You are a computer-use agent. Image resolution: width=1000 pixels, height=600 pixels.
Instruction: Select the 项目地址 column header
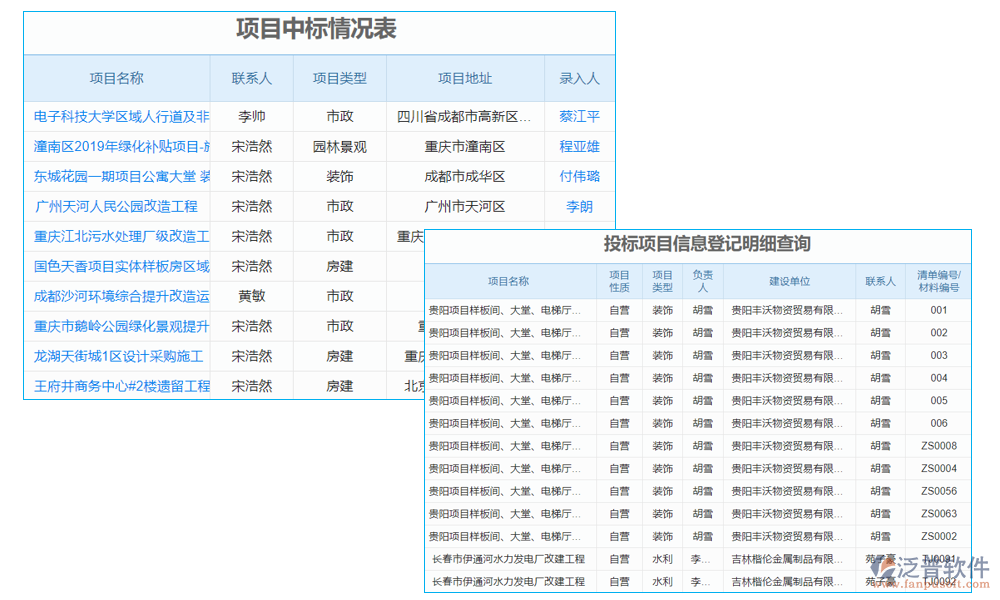pyautogui.click(x=465, y=78)
